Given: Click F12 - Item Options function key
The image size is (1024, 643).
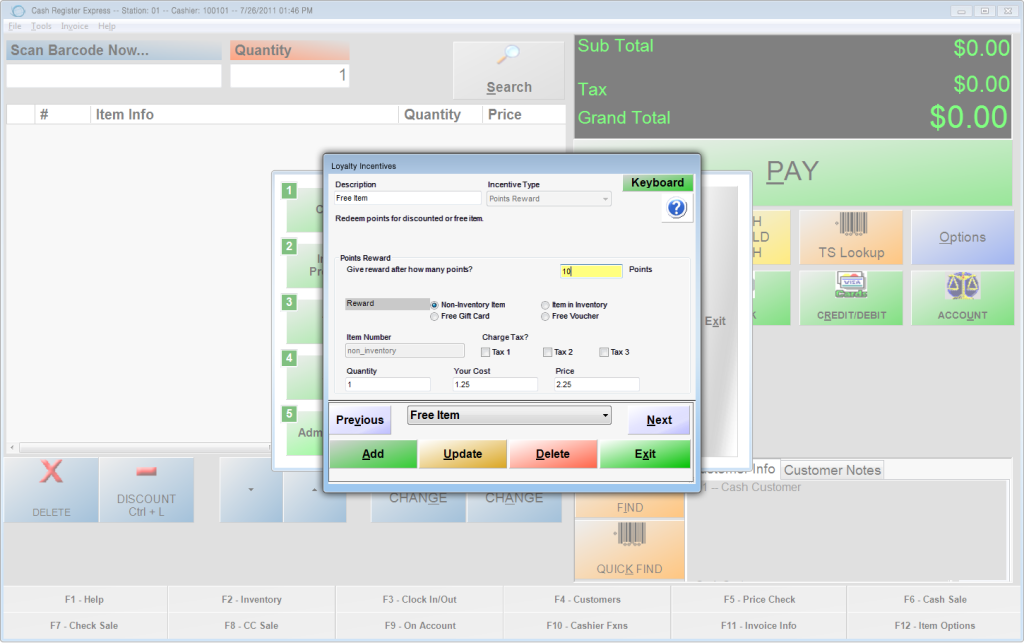Looking at the screenshot, I should pyautogui.click(x=935, y=625).
